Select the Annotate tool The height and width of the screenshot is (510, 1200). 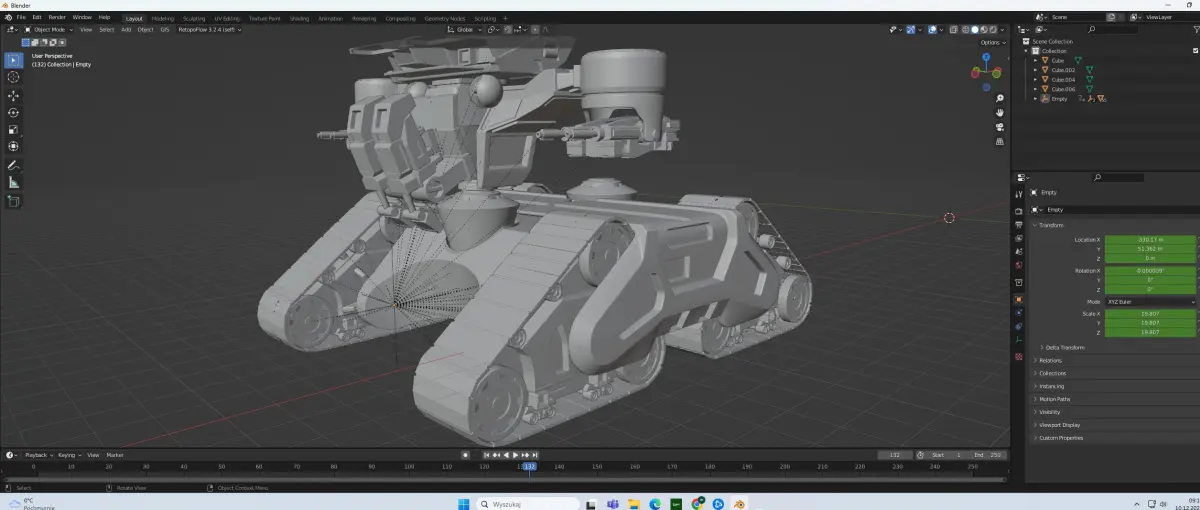click(13, 165)
